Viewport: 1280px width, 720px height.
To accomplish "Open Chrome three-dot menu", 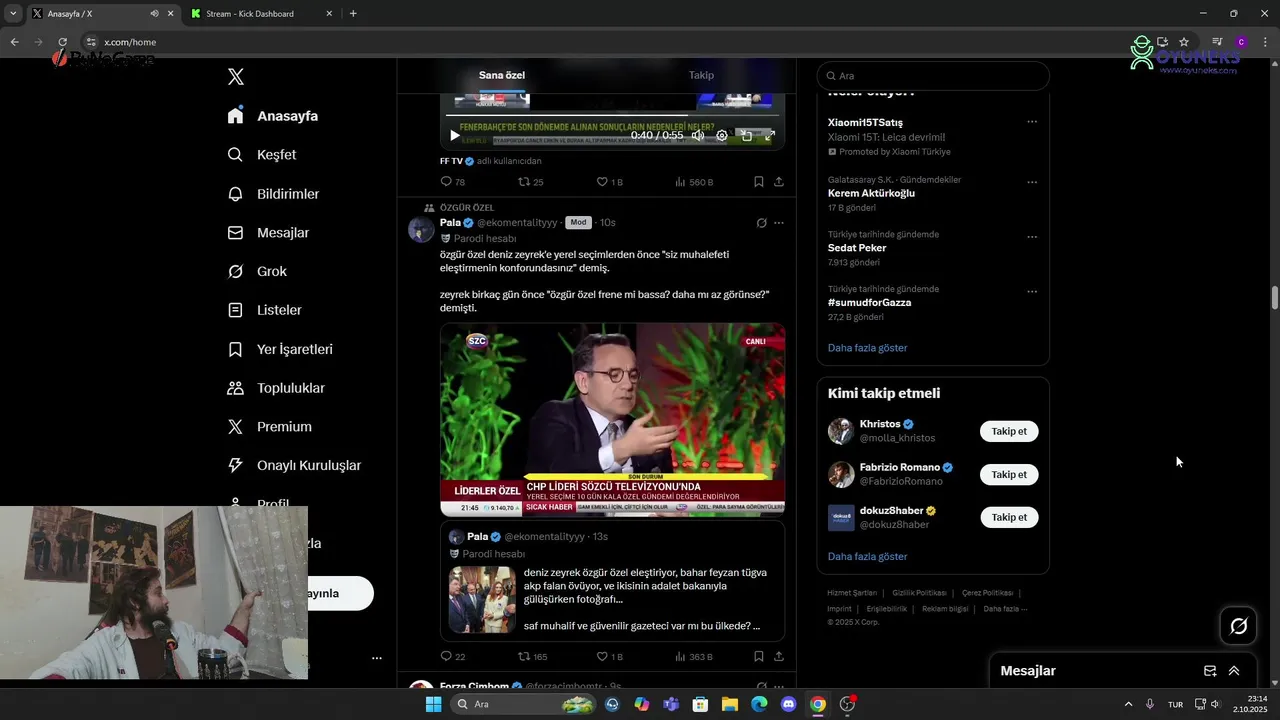I will pos(1265,42).
